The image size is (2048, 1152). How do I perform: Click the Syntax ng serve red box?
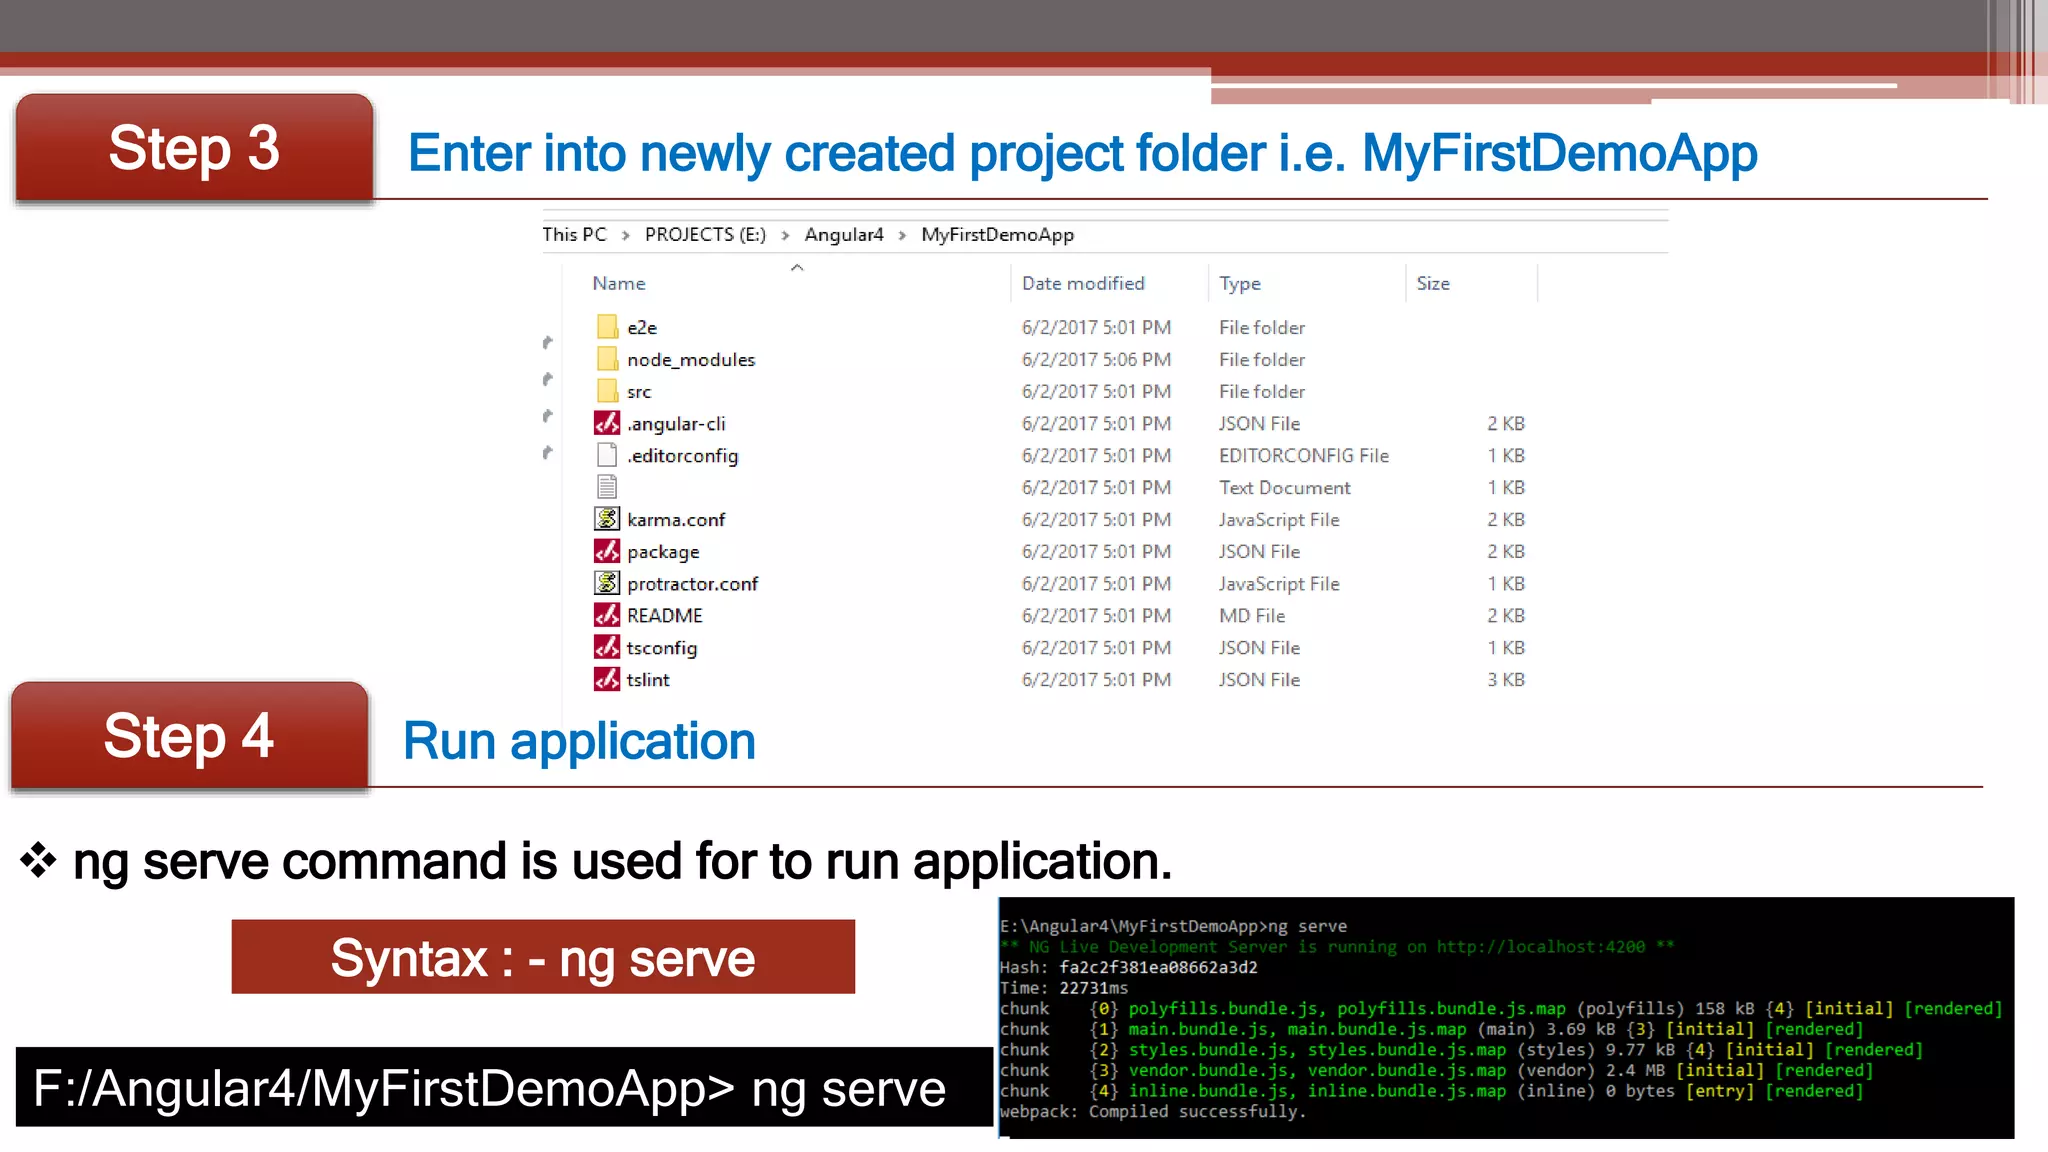point(543,957)
